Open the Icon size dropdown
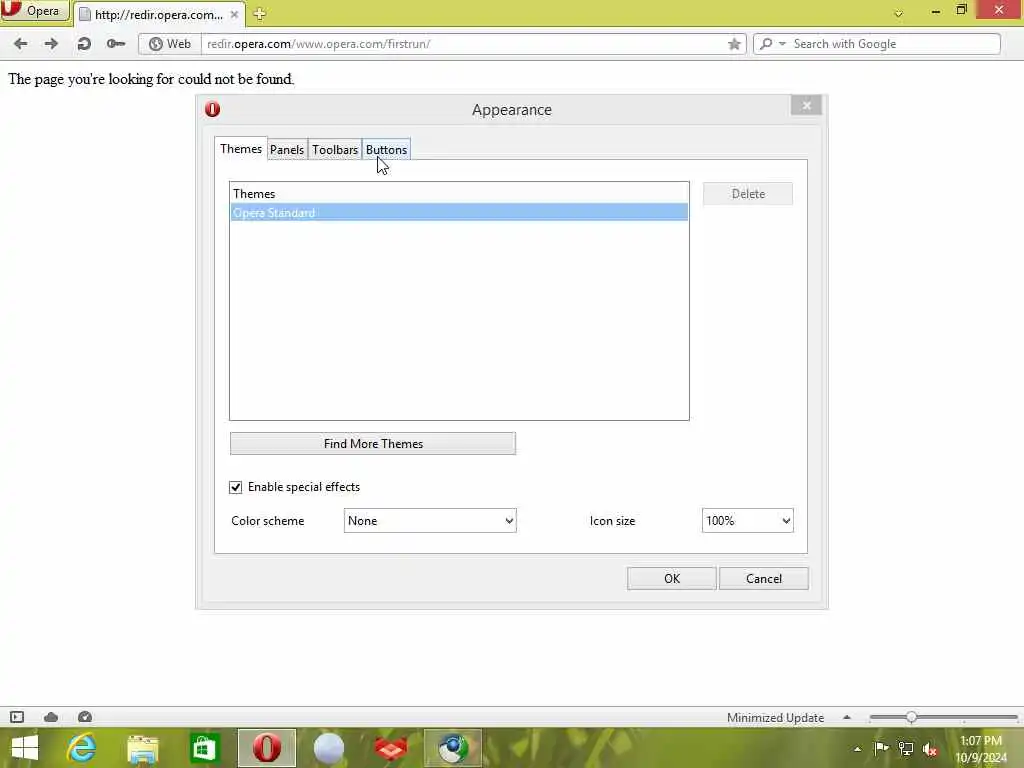The image size is (1024, 768). 748,520
